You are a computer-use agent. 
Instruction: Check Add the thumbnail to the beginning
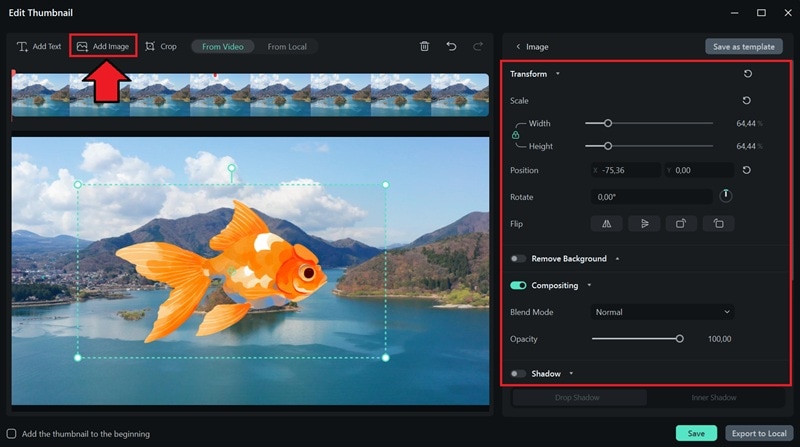coord(11,434)
